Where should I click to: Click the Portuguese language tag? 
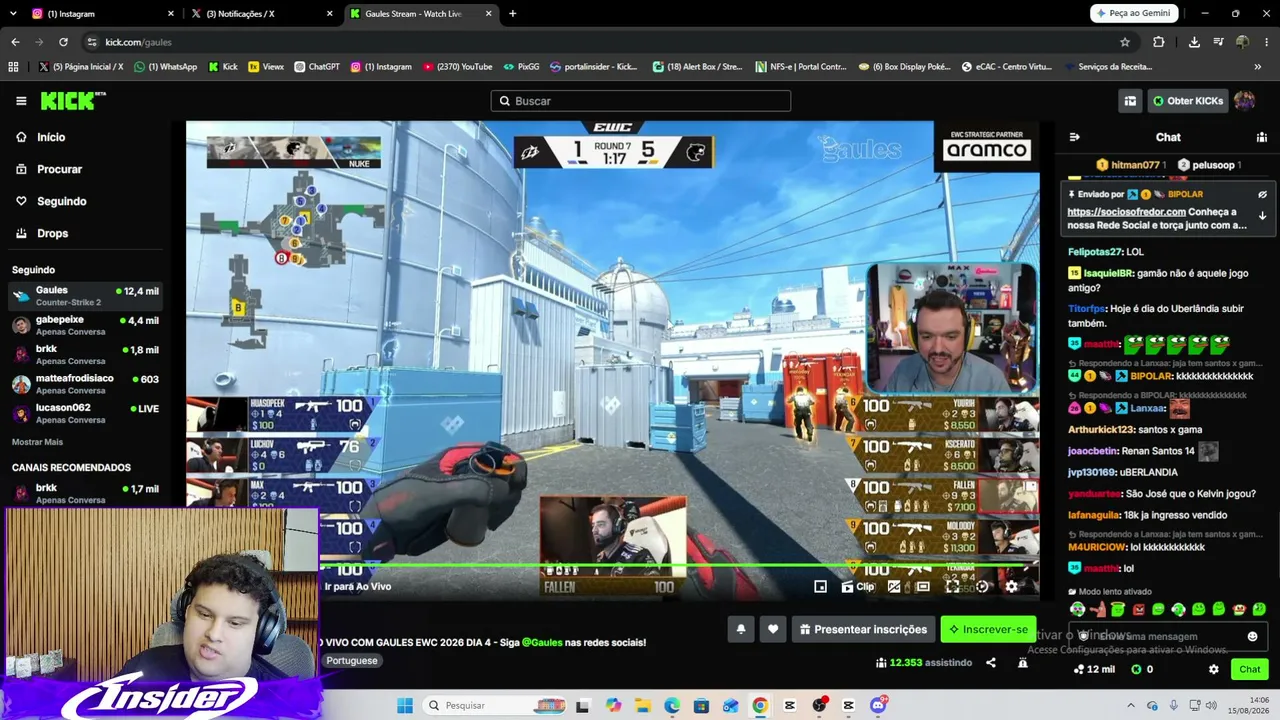352,661
